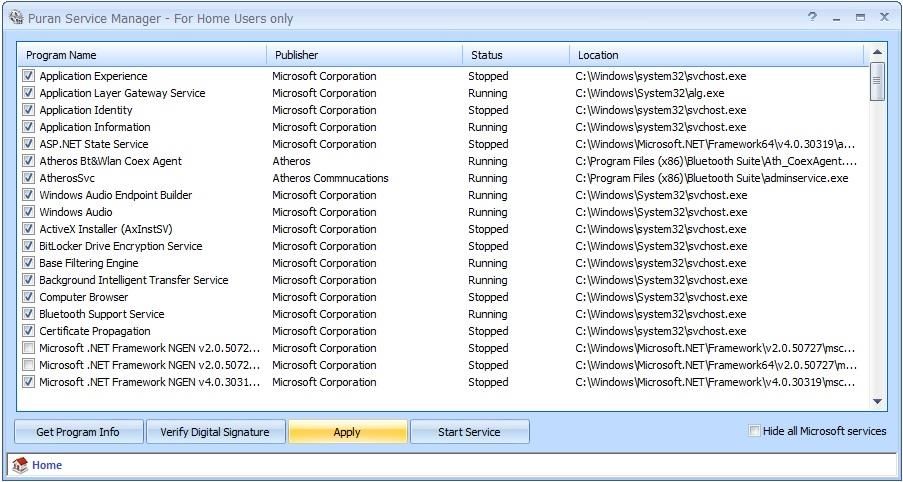The height and width of the screenshot is (482, 903).
Task: Uncheck the Application Experience checkbox
Action: [28, 76]
